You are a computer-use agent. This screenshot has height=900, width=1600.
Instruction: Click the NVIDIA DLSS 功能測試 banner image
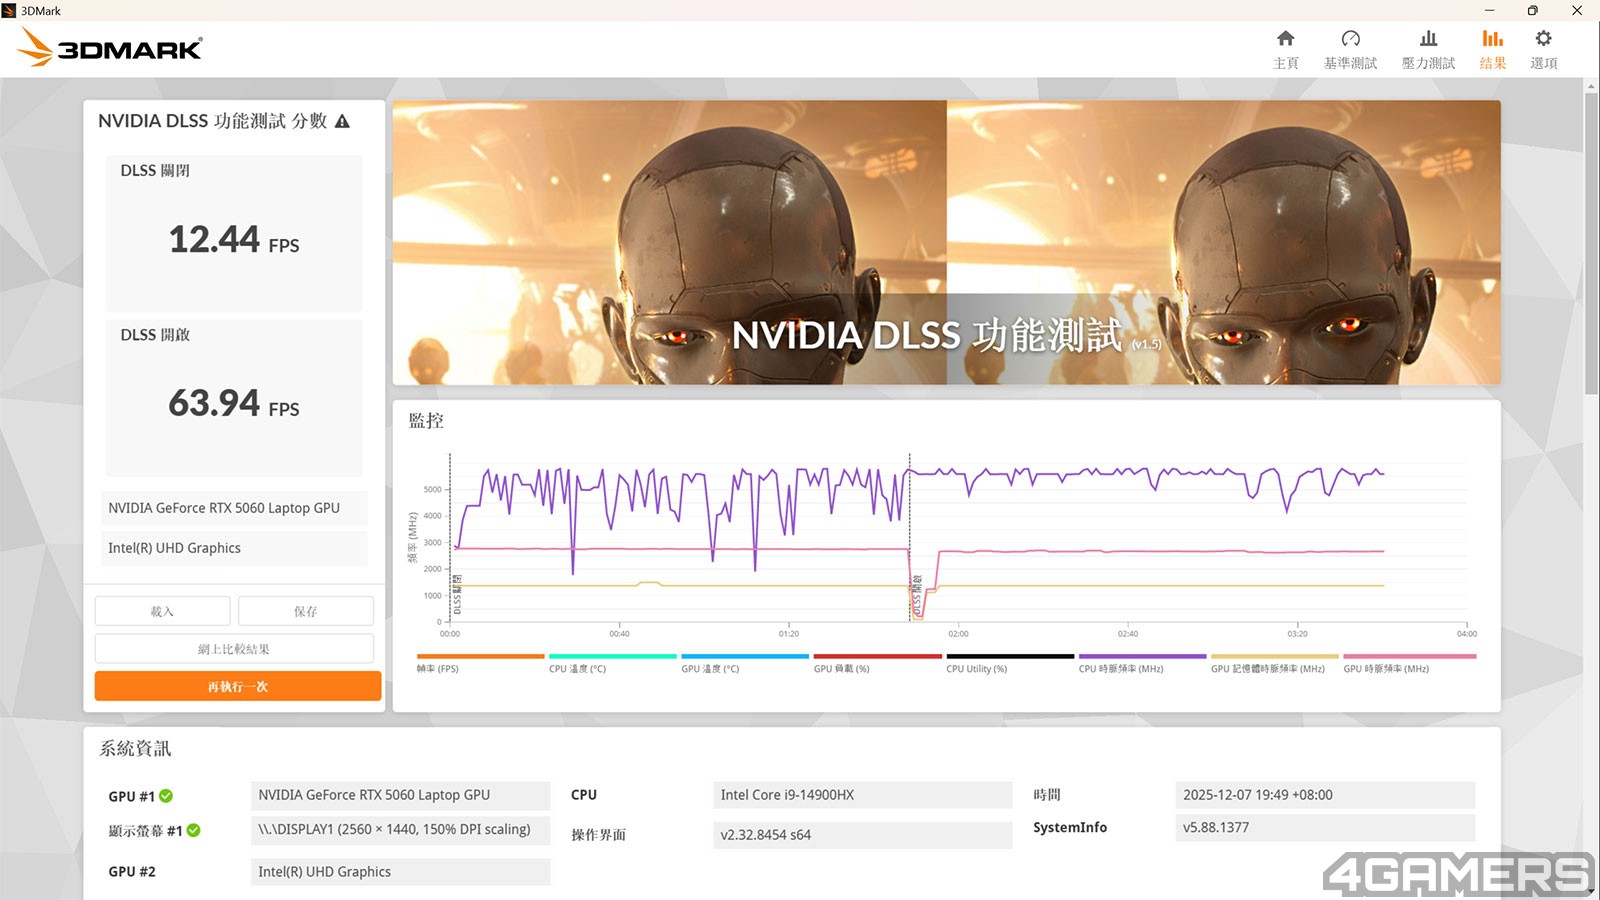tap(946, 242)
